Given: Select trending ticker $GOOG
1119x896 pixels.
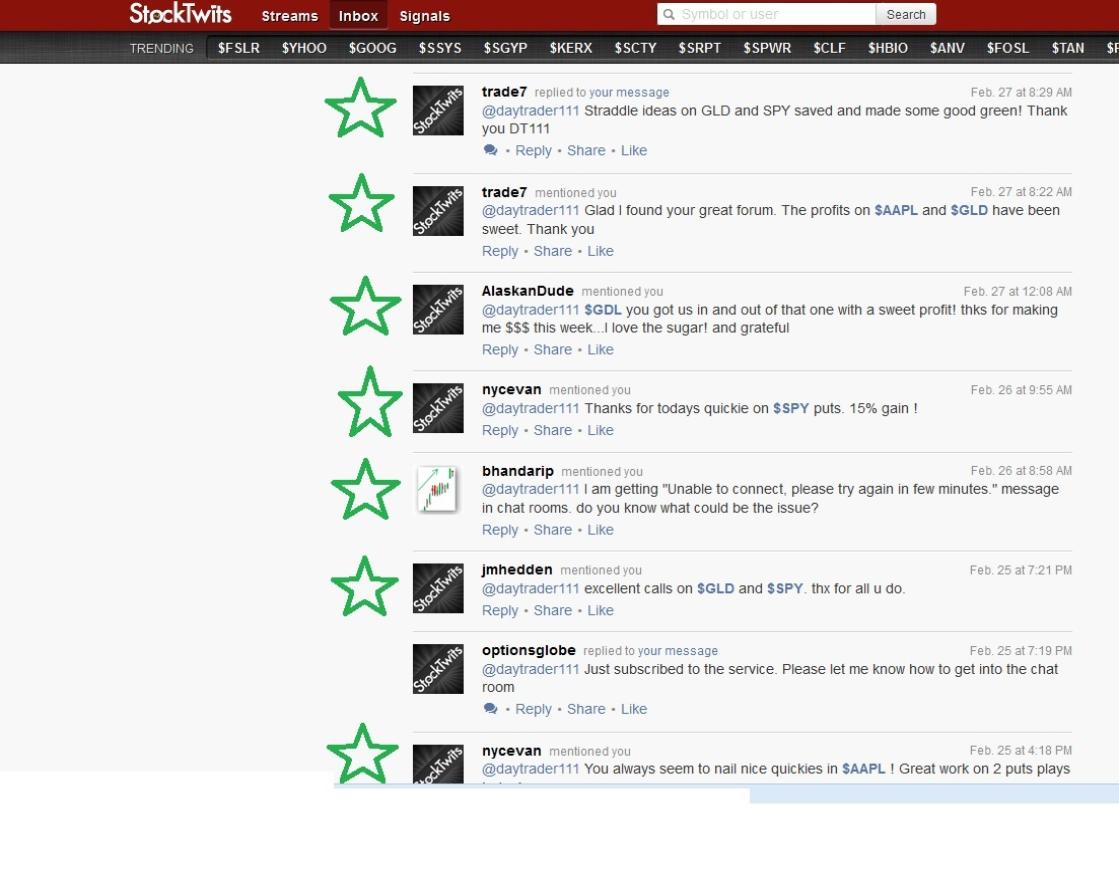Looking at the screenshot, I should point(372,48).
